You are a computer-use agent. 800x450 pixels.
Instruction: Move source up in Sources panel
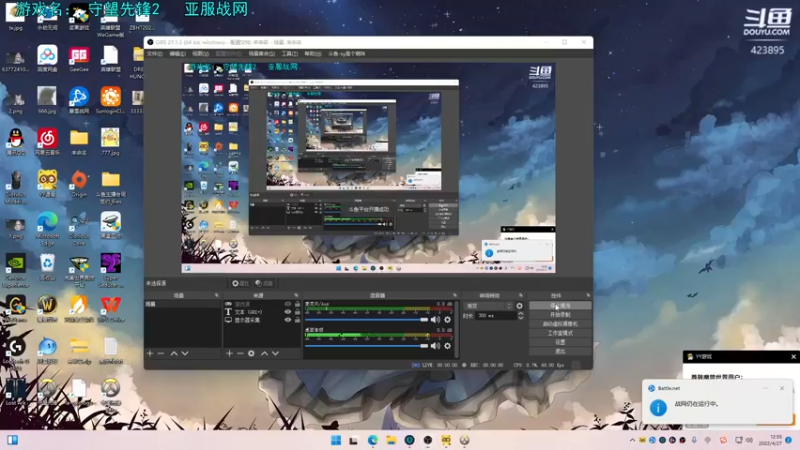coord(264,353)
